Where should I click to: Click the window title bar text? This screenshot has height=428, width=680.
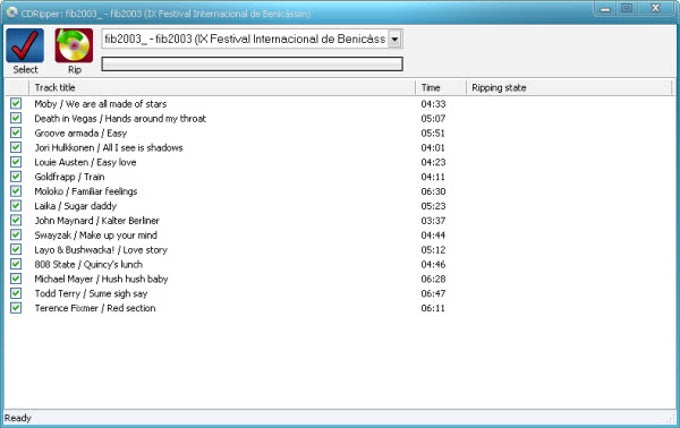pyautogui.click(x=166, y=13)
